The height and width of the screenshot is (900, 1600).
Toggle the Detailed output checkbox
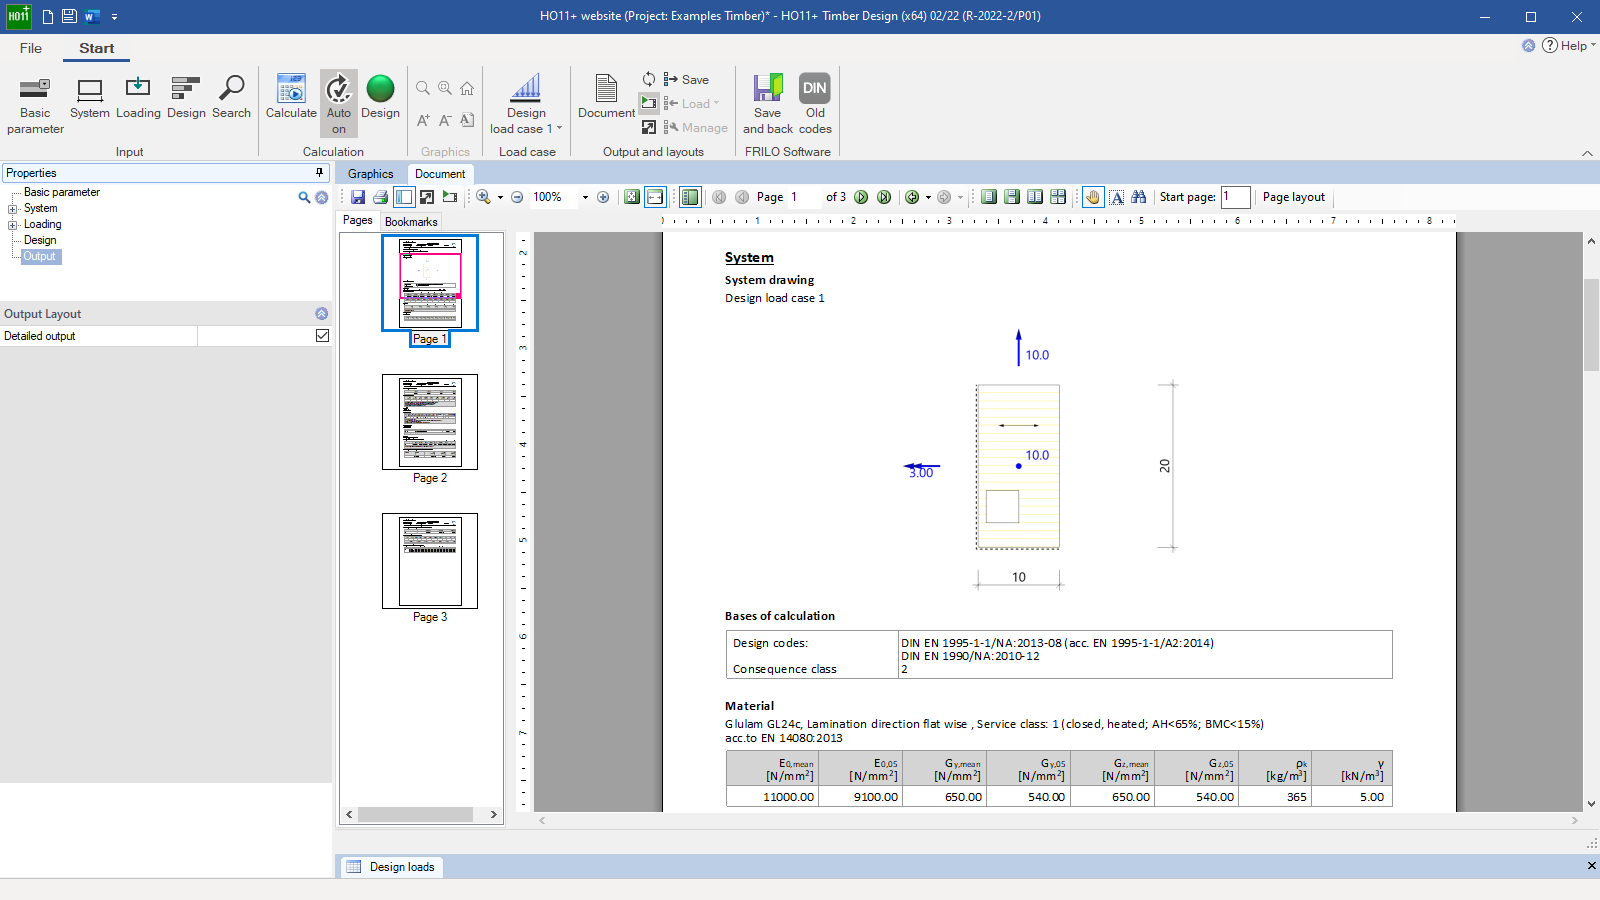[322, 336]
